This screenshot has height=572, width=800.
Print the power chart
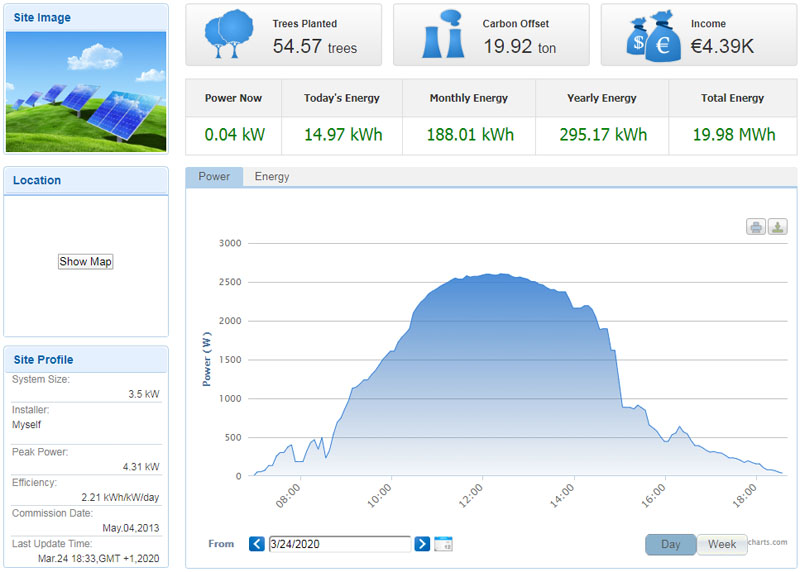[756, 227]
